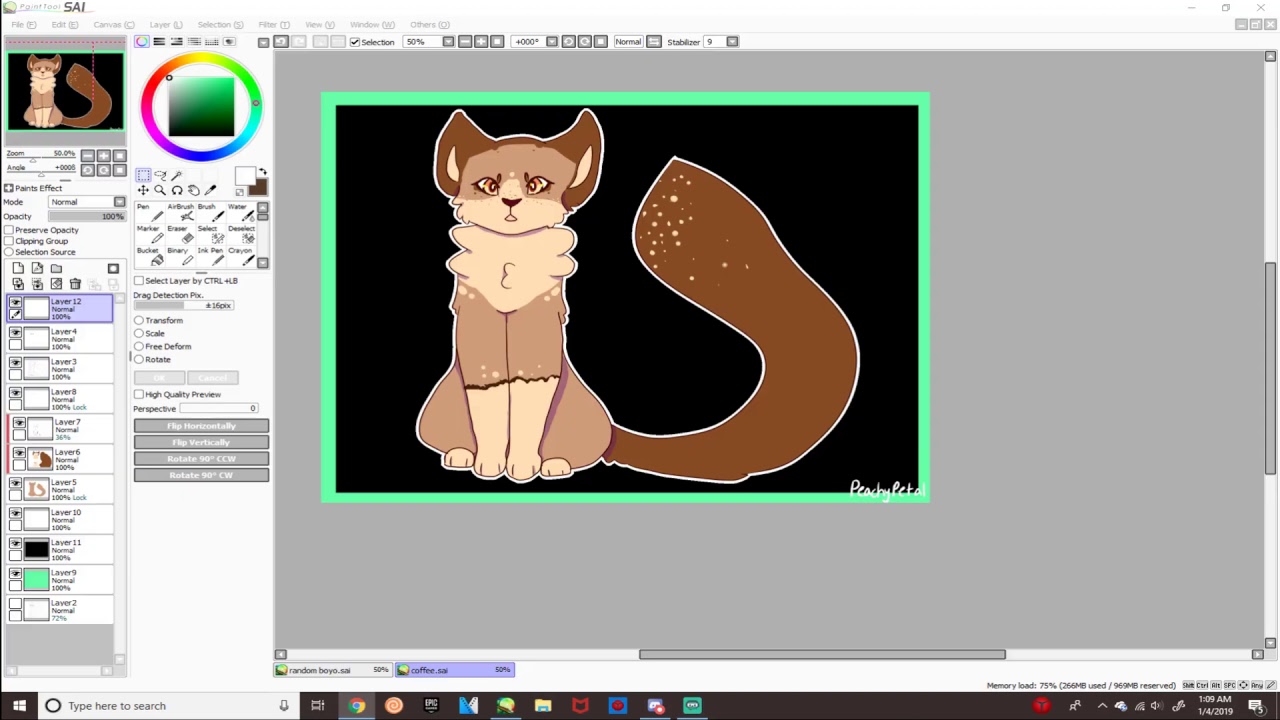Select the Pen tool

150,212
